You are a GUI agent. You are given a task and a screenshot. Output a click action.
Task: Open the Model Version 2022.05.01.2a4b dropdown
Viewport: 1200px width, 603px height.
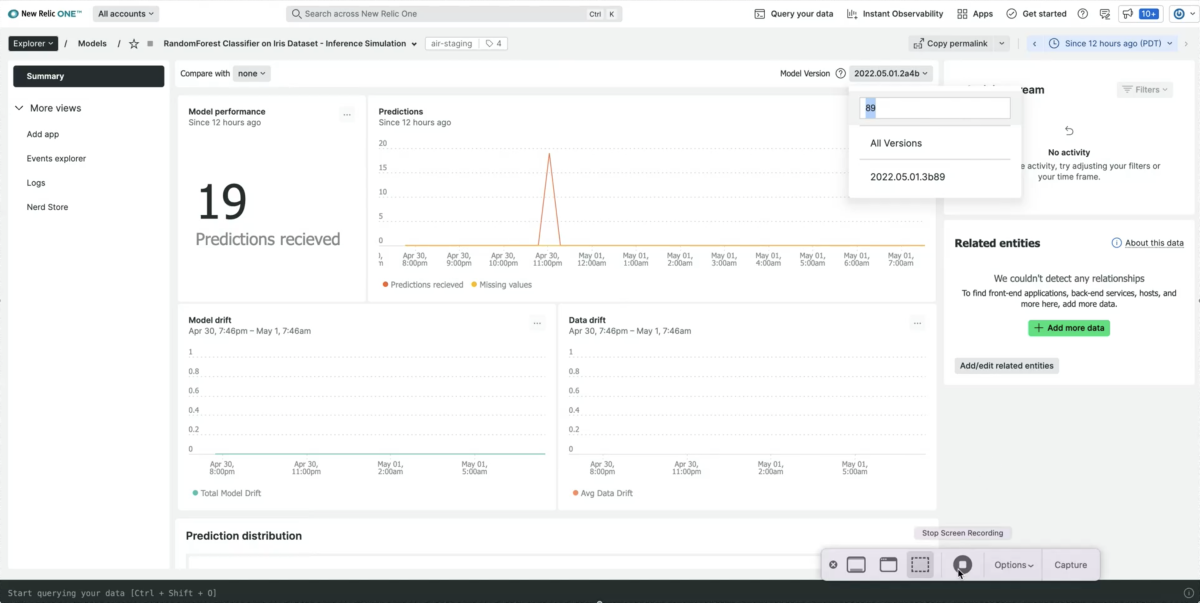(x=891, y=73)
